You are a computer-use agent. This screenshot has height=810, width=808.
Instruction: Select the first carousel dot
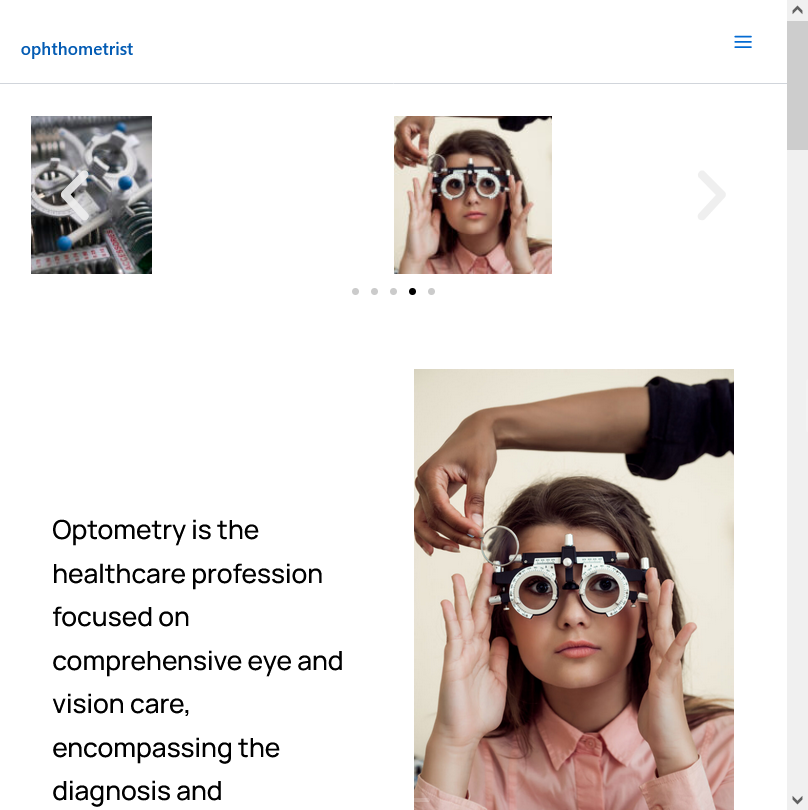pyautogui.click(x=355, y=291)
